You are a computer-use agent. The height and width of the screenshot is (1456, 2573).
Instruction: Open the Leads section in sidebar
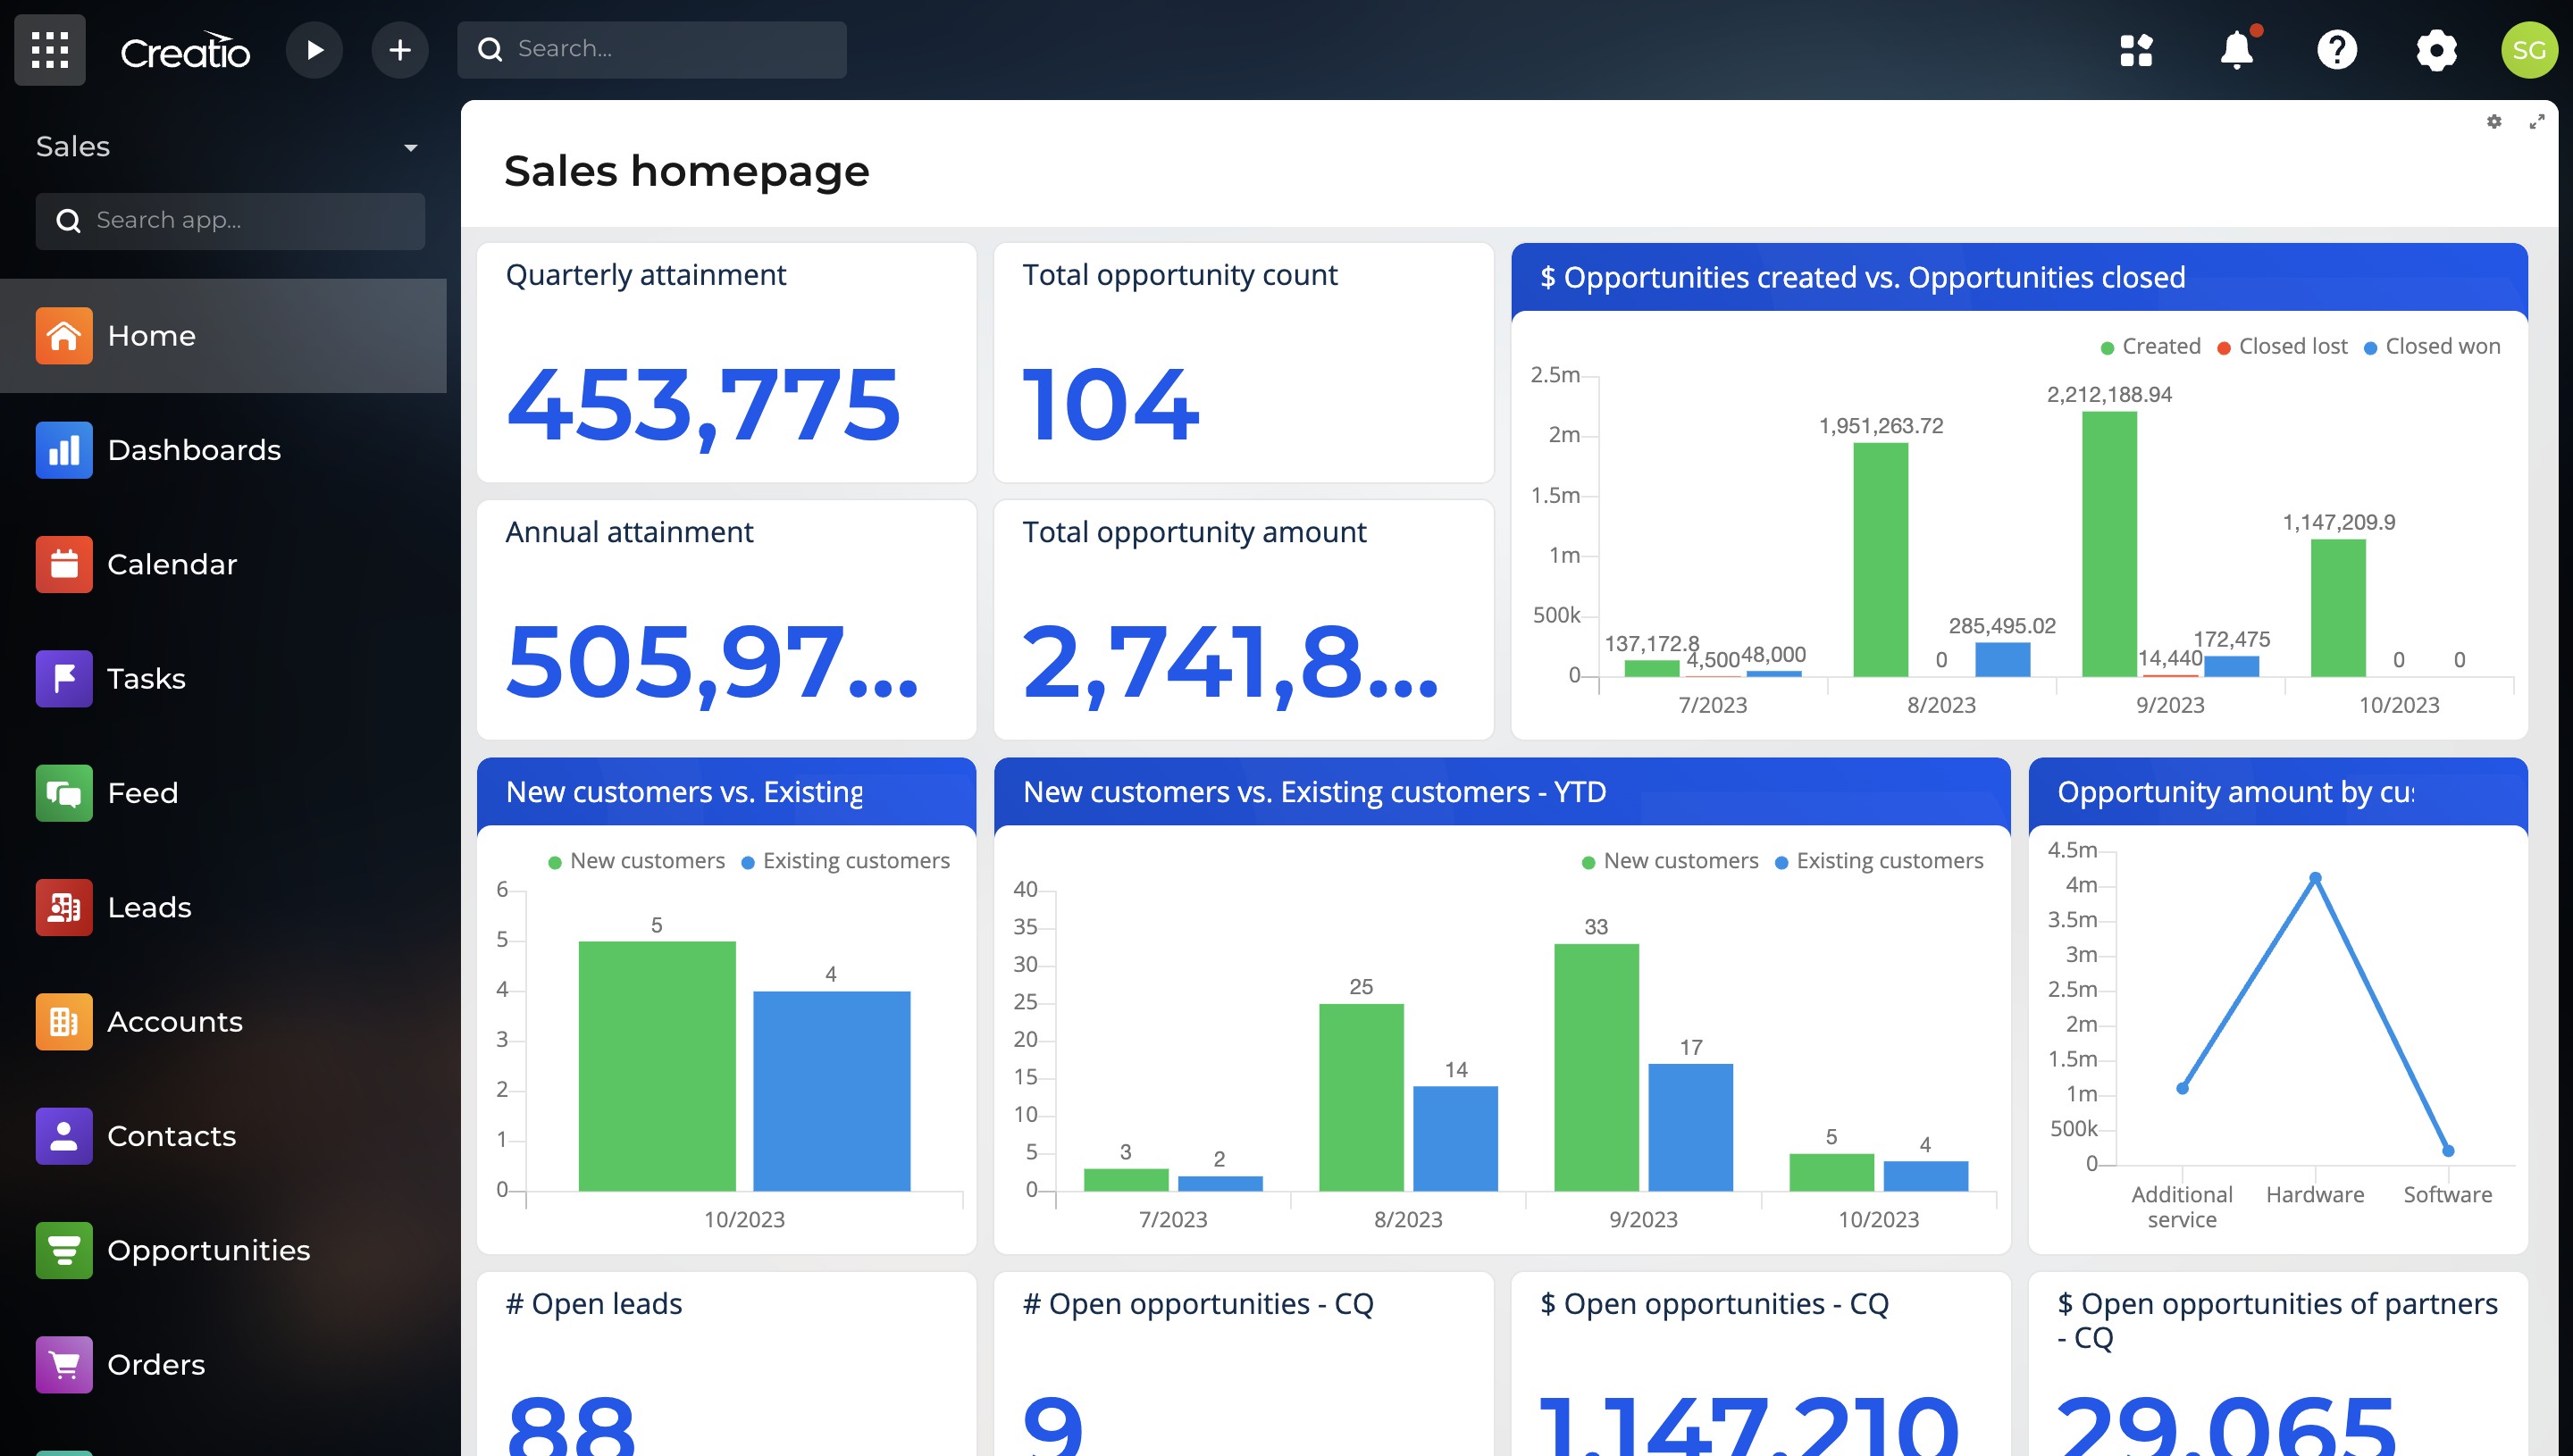149,907
